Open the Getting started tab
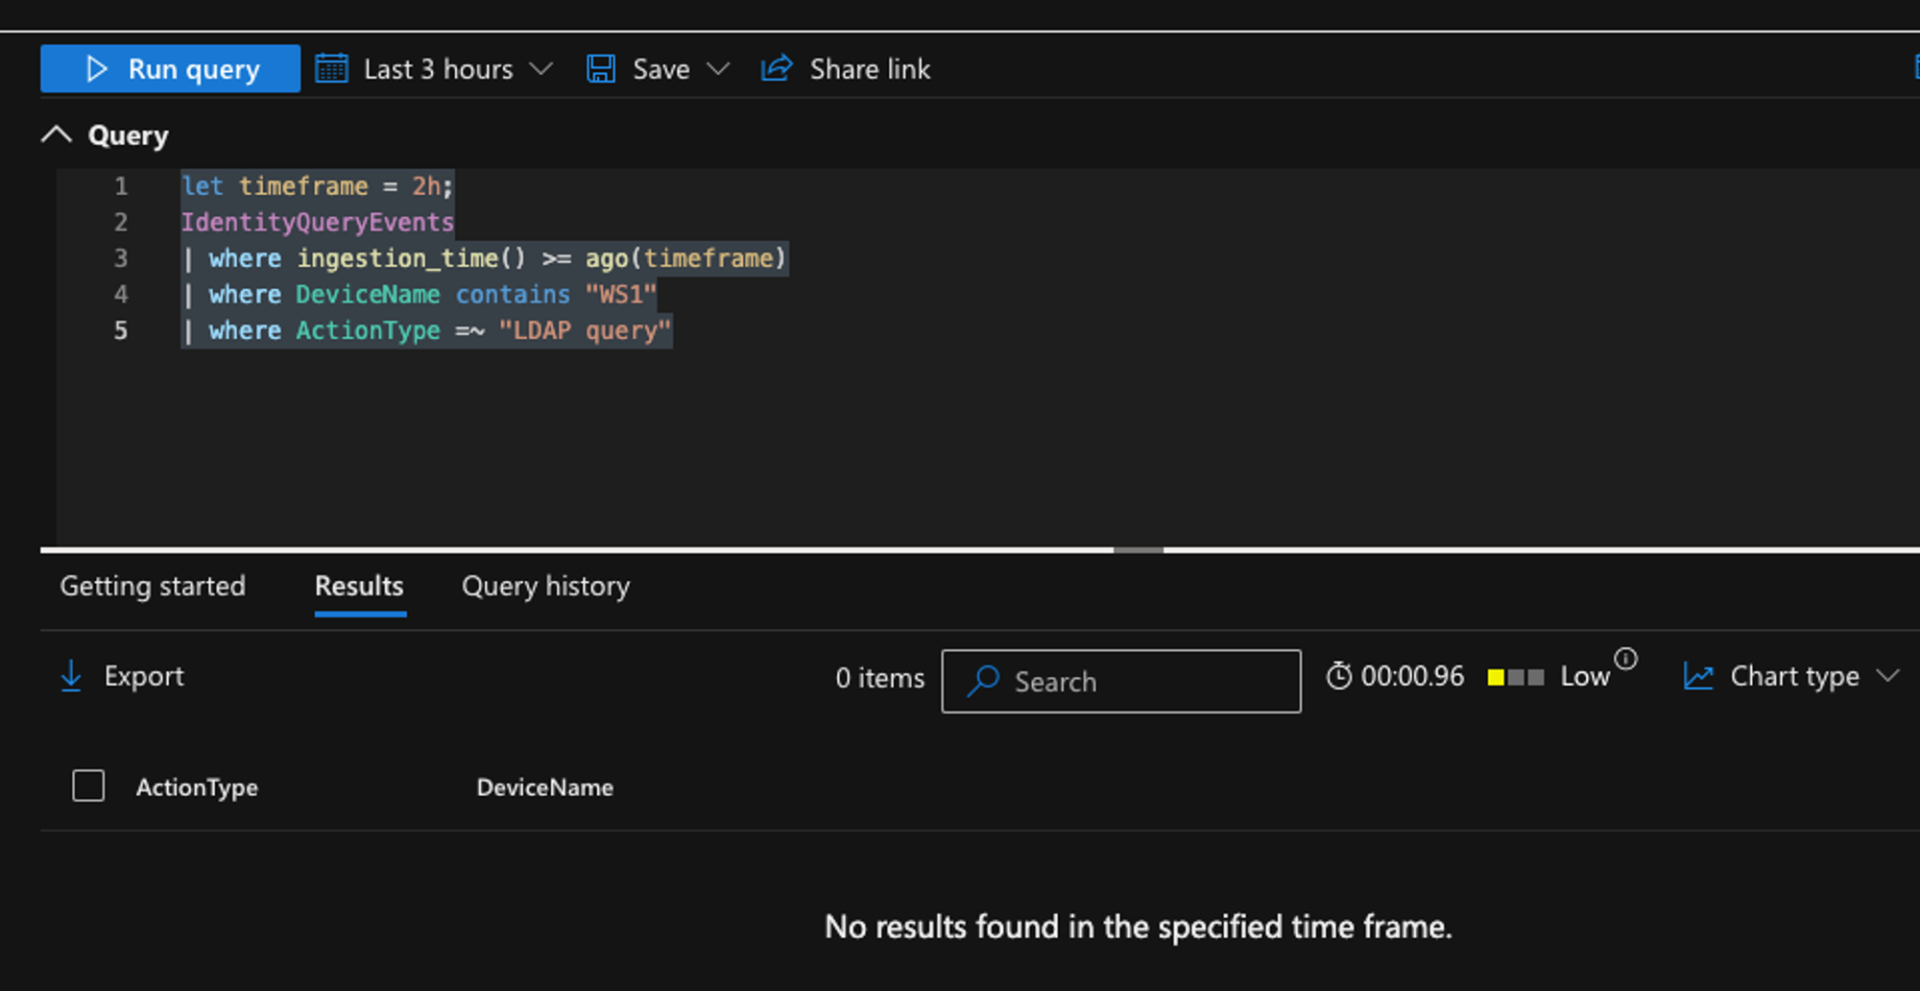 point(152,586)
